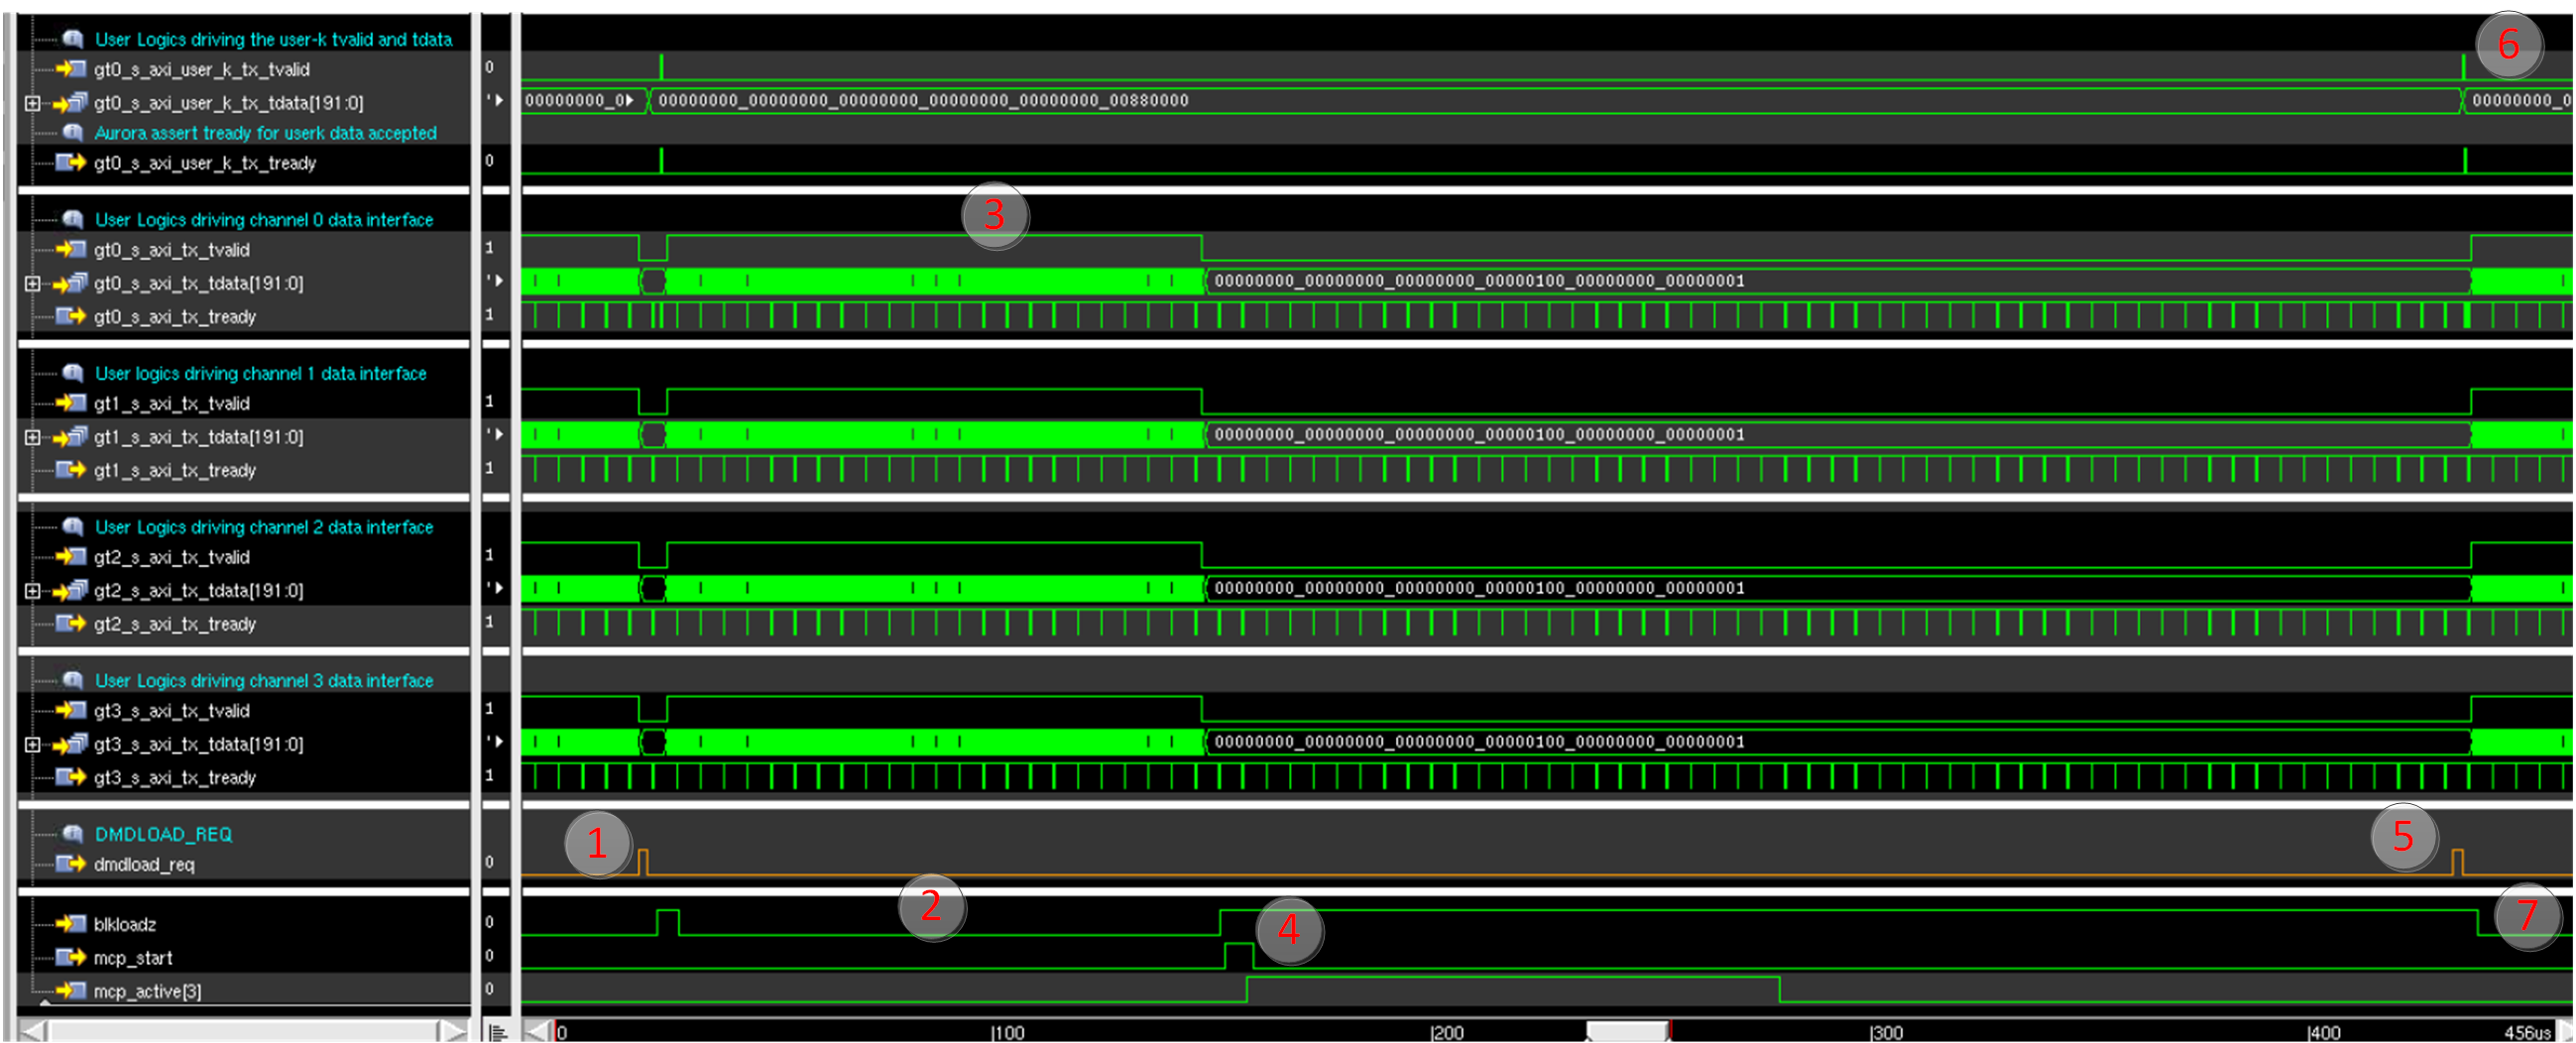Image resolution: width=2576 pixels, height=1043 pixels.
Task: Click the 400 marker on the time ruler
Action: tap(2325, 1033)
